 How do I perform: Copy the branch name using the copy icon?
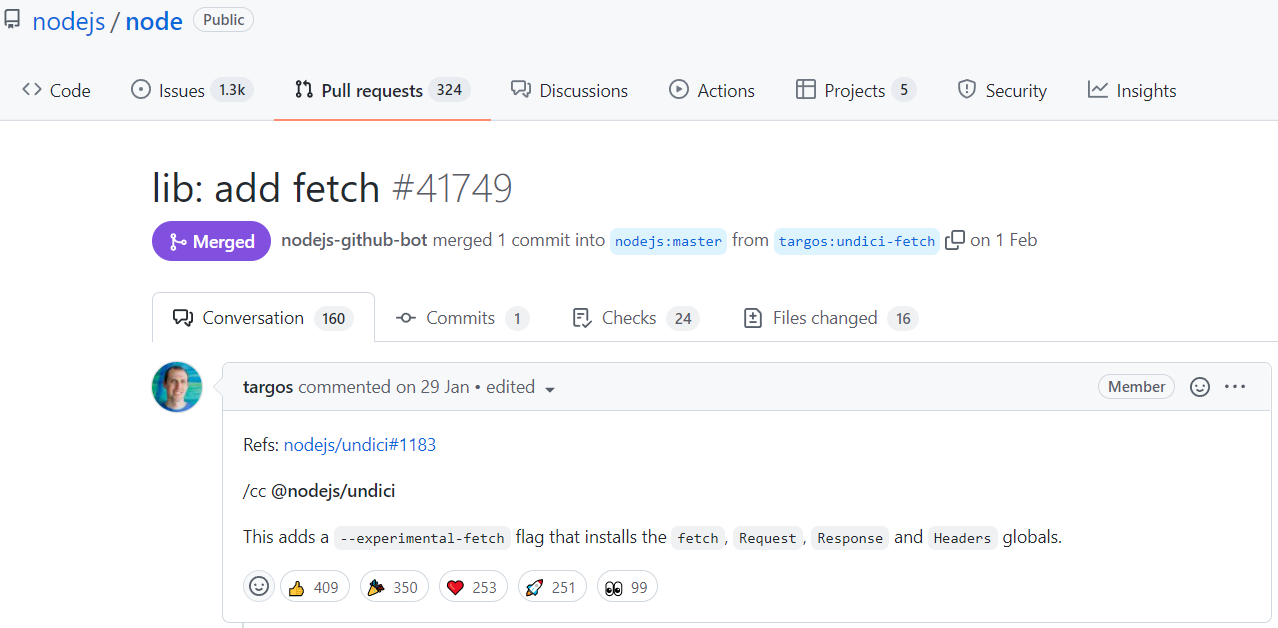click(954, 240)
